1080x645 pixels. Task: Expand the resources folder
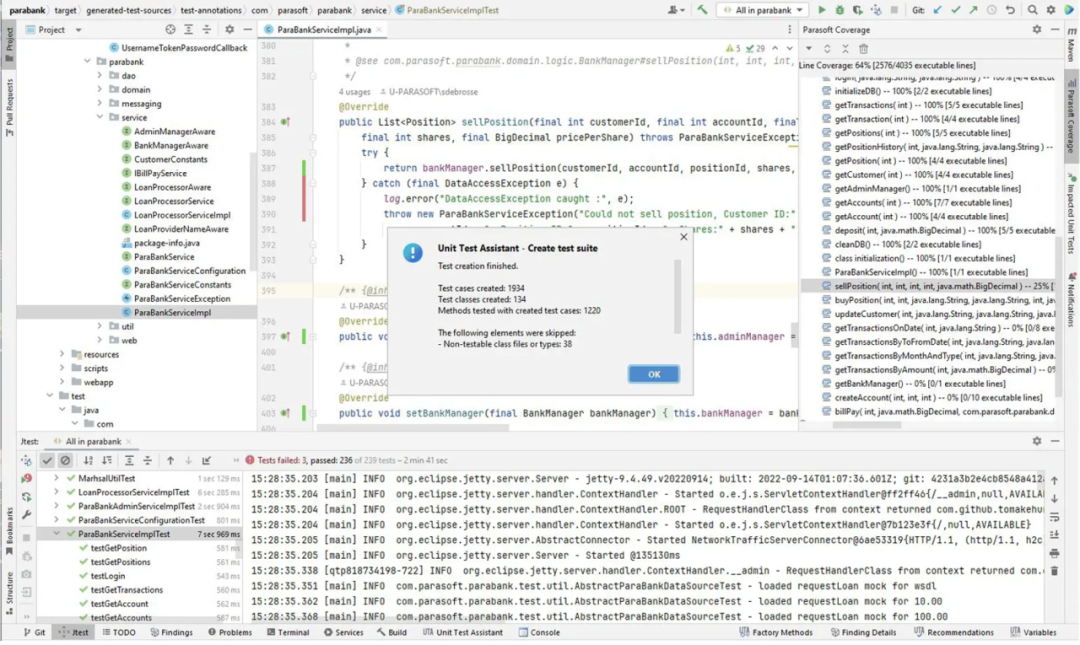coord(62,355)
